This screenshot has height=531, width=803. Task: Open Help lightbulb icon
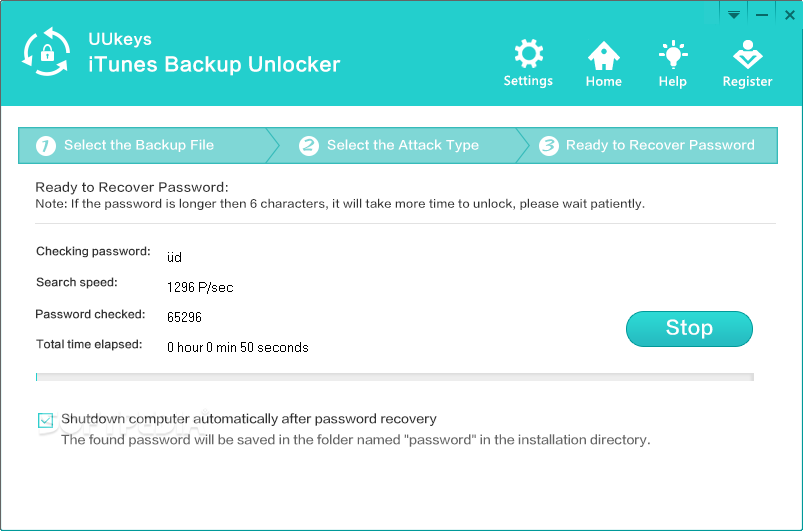672,54
